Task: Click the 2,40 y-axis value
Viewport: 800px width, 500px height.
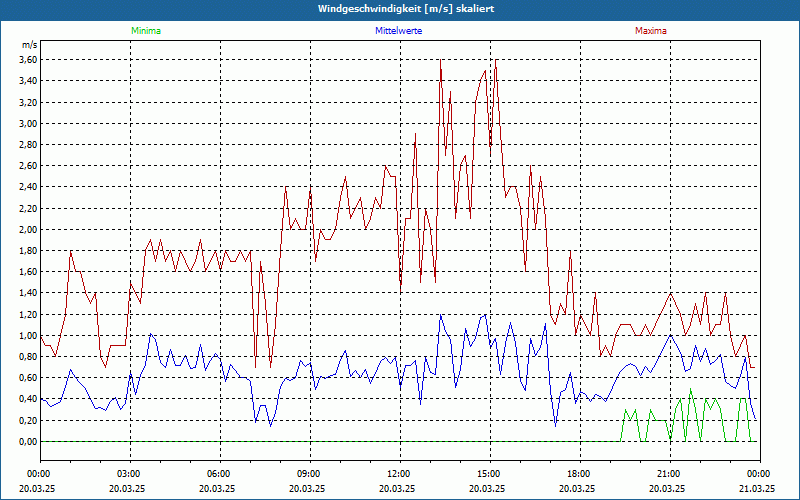Action: pos(28,187)
